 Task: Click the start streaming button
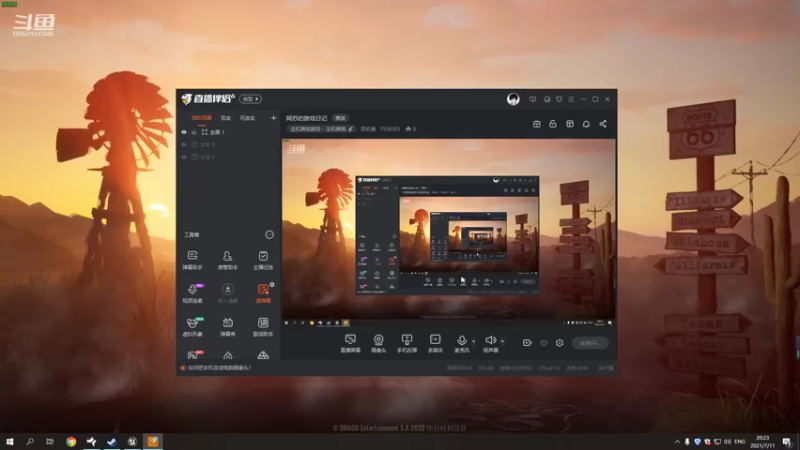(x=590, y=343)
